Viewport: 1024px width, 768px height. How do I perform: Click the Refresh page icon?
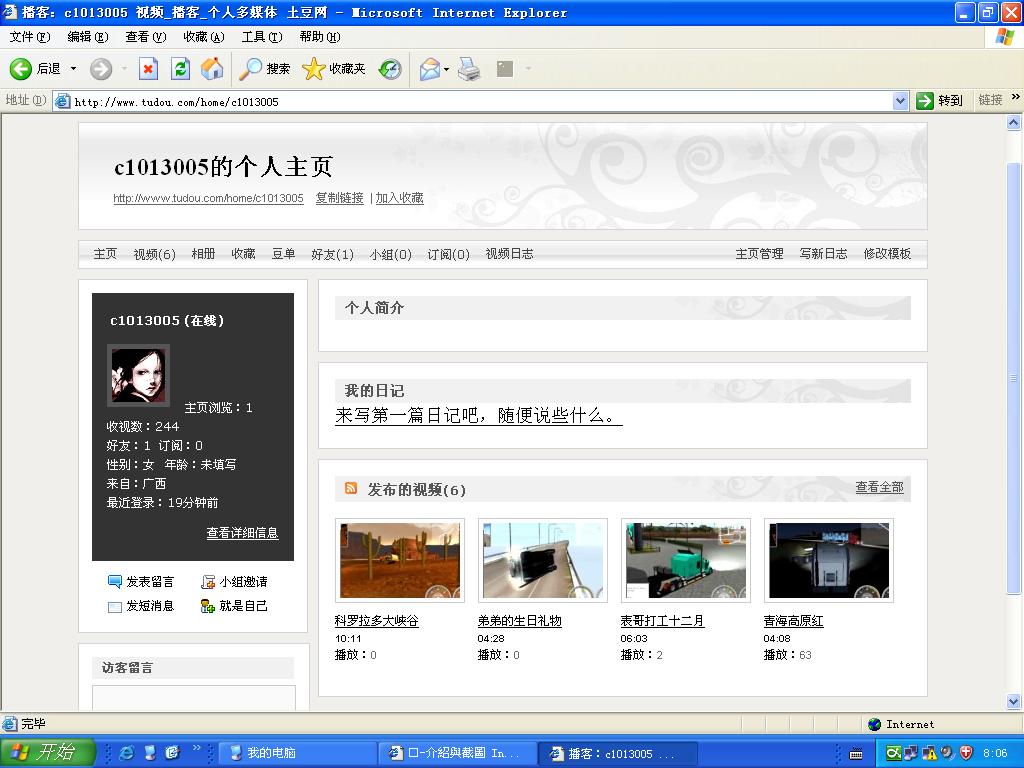pos(180,69)
